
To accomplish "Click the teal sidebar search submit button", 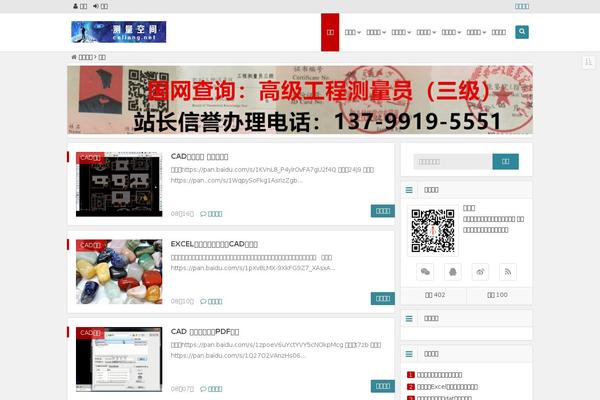I will 505,162.
